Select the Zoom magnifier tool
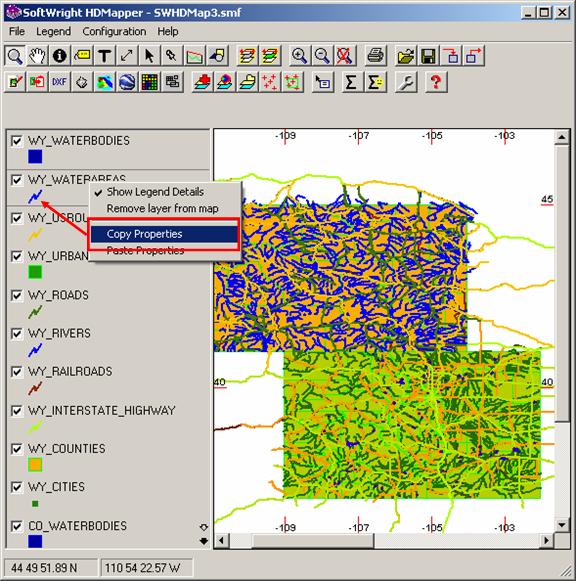576x581 pixels. click(x=15, y=56)
